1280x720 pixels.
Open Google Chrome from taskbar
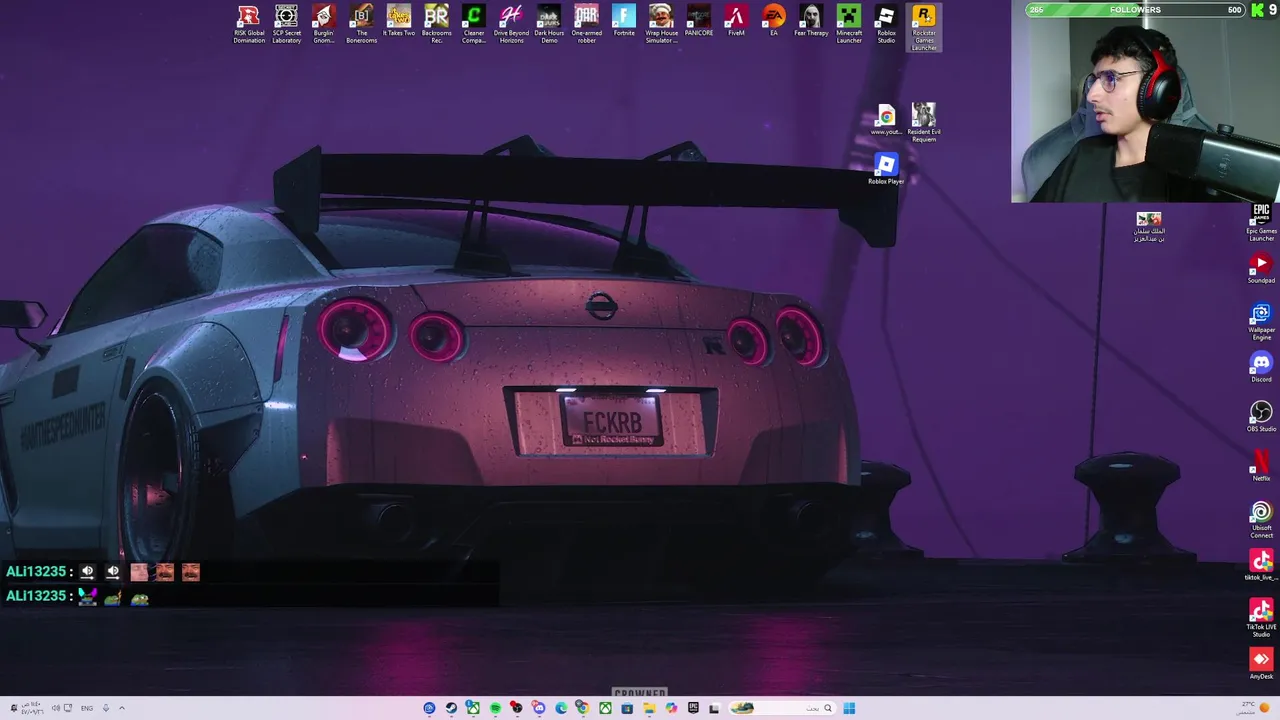[x=583, y=708]
